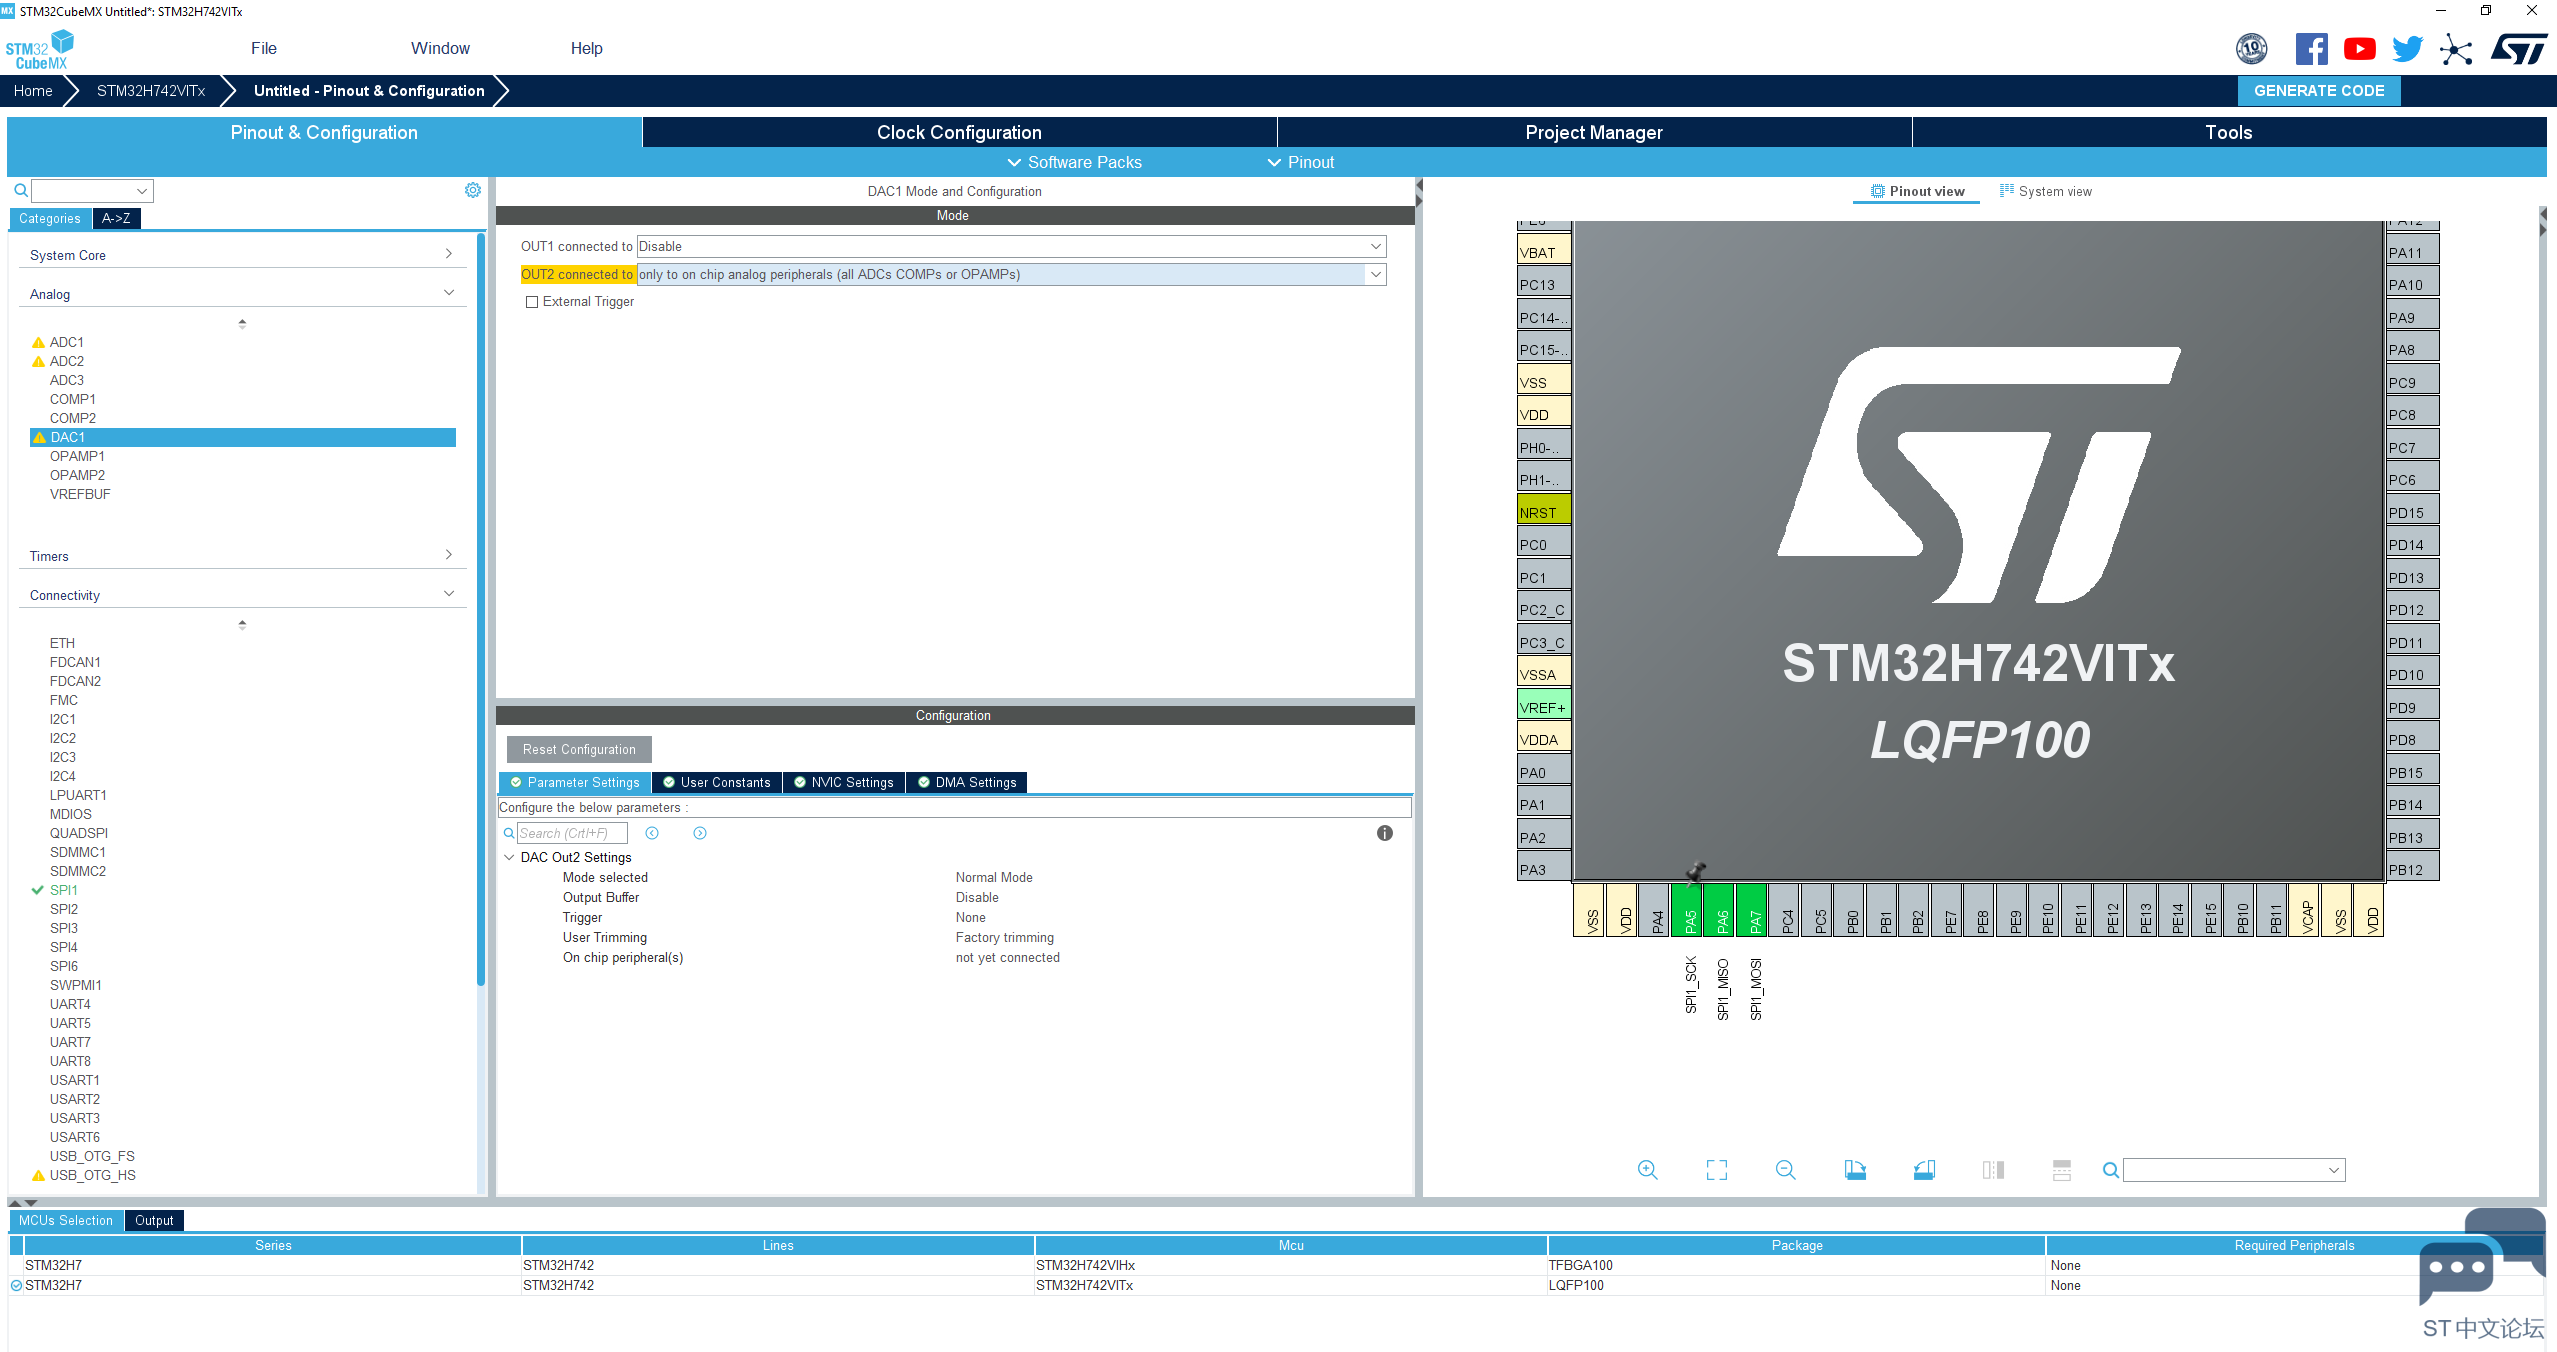The width and height of the screenshot is (2557, 1352).
Task: Collapse the DAC Out2 Settings group
Action: [509, 857]
